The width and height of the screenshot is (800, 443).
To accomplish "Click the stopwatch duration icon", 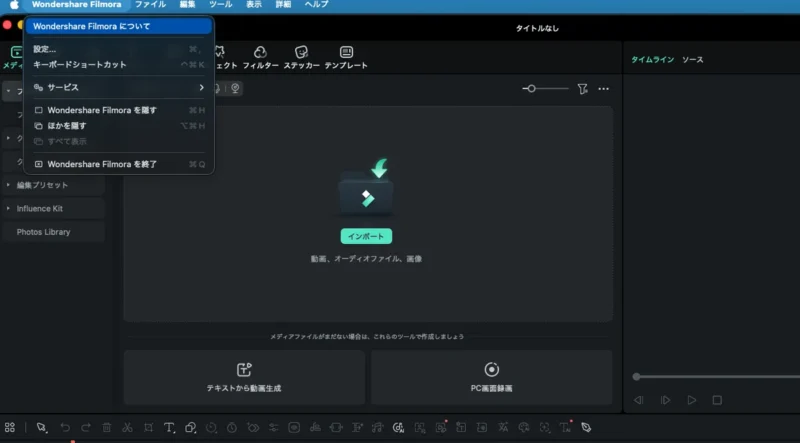I will (232, 428).
